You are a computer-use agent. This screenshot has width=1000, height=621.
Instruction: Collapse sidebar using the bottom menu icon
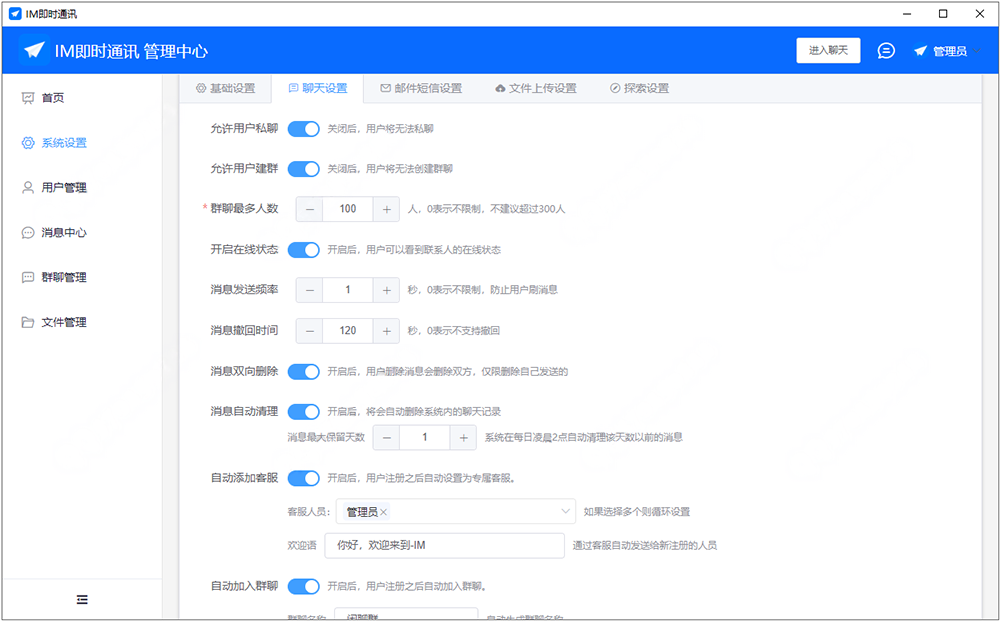(x=82, y=599)
